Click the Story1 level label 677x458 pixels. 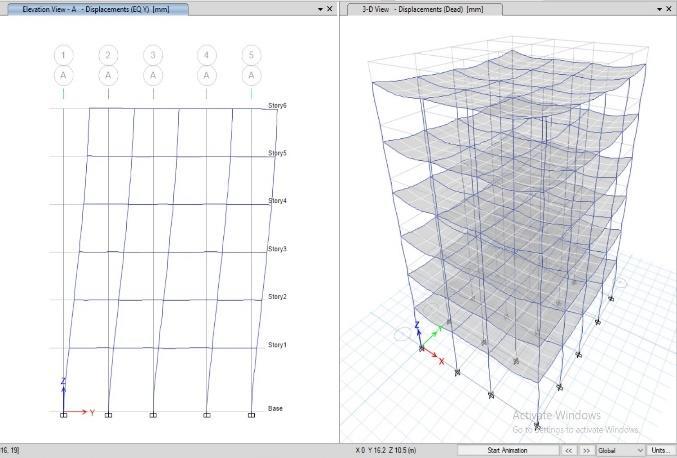pos(277,344)
